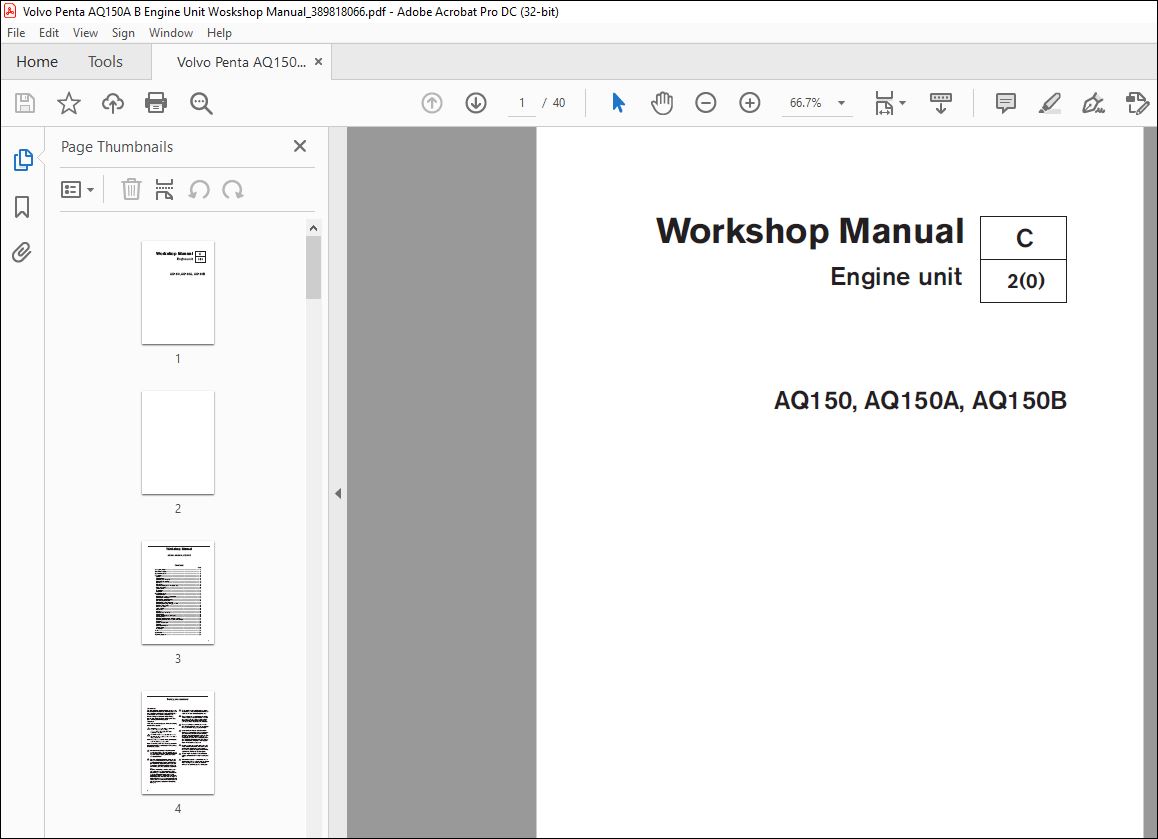The image size is (1158, 839).
Task: Print the document with printer icon
Action: point(156,103)
